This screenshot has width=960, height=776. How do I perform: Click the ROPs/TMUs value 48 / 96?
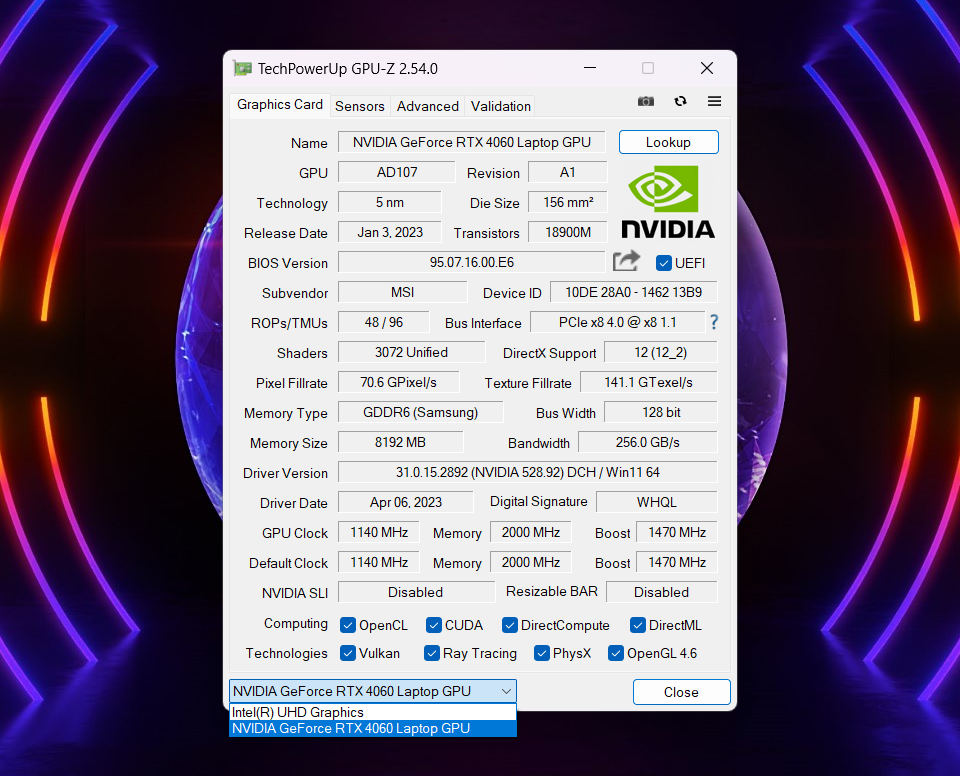coord(384,322)
